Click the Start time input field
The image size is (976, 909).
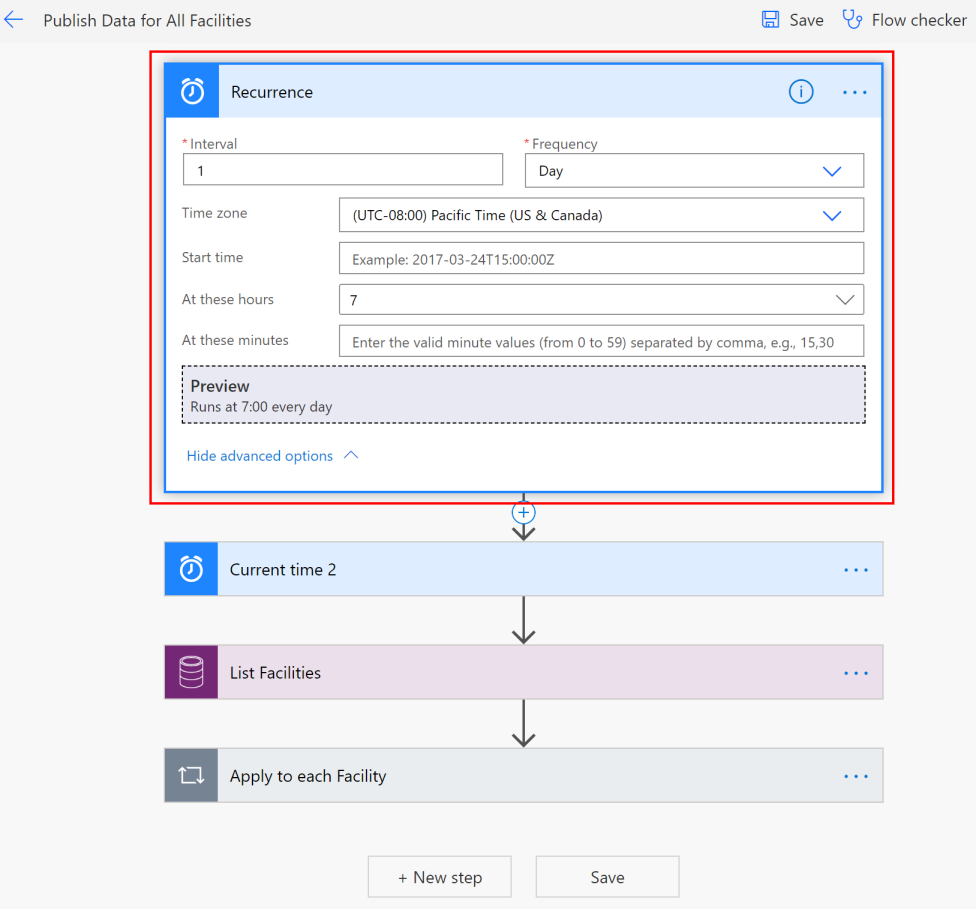click(601, 258)
